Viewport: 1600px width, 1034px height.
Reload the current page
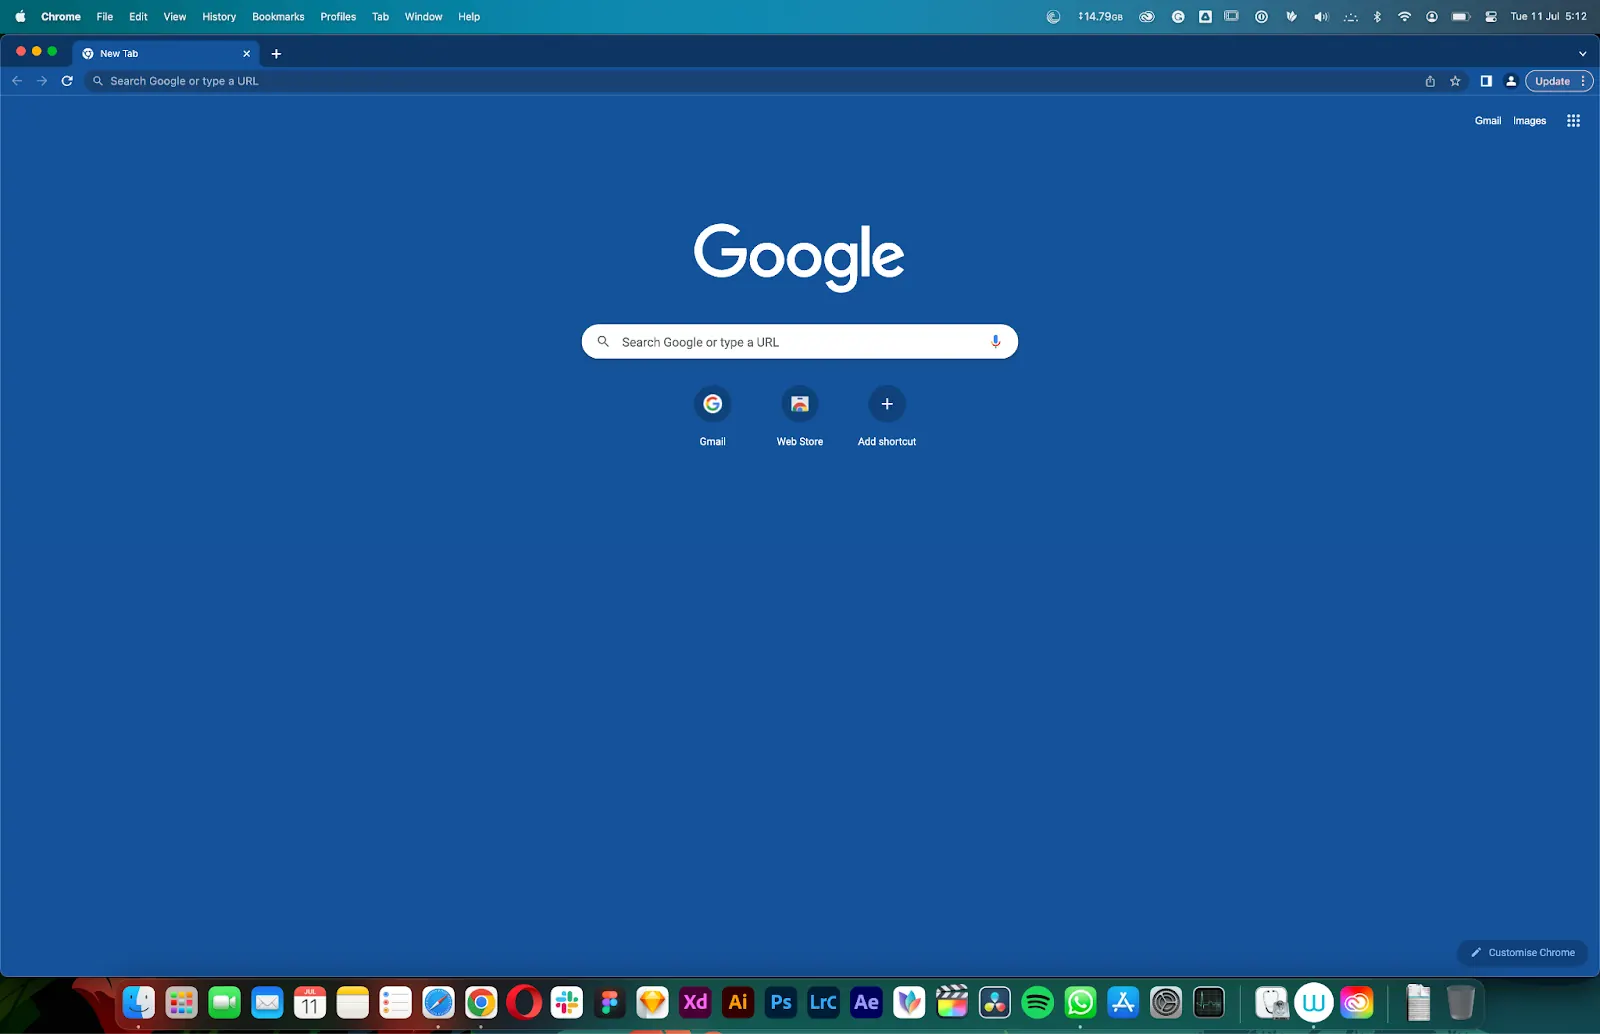click(67, 81)
